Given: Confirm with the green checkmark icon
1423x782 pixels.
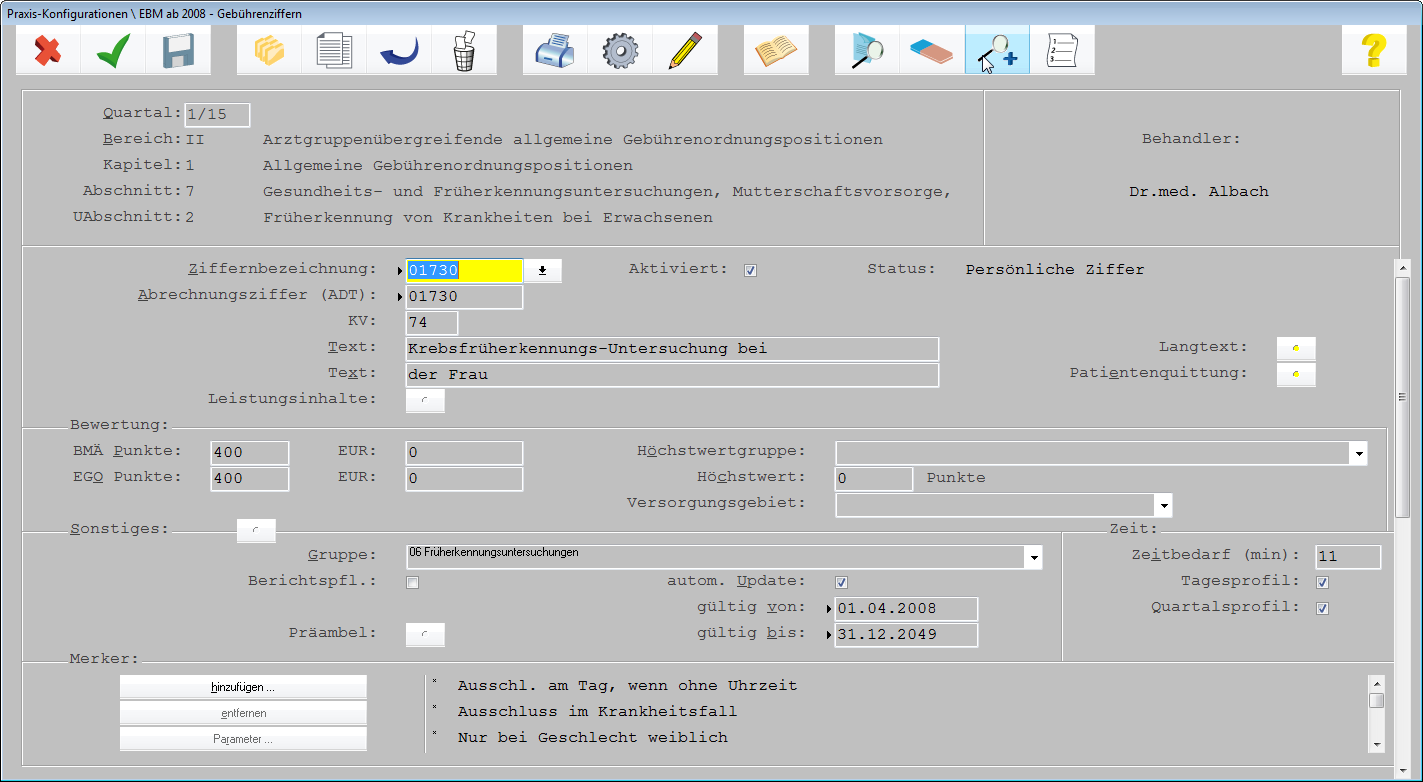Looking at the screenshot, I should pos(113,50).
